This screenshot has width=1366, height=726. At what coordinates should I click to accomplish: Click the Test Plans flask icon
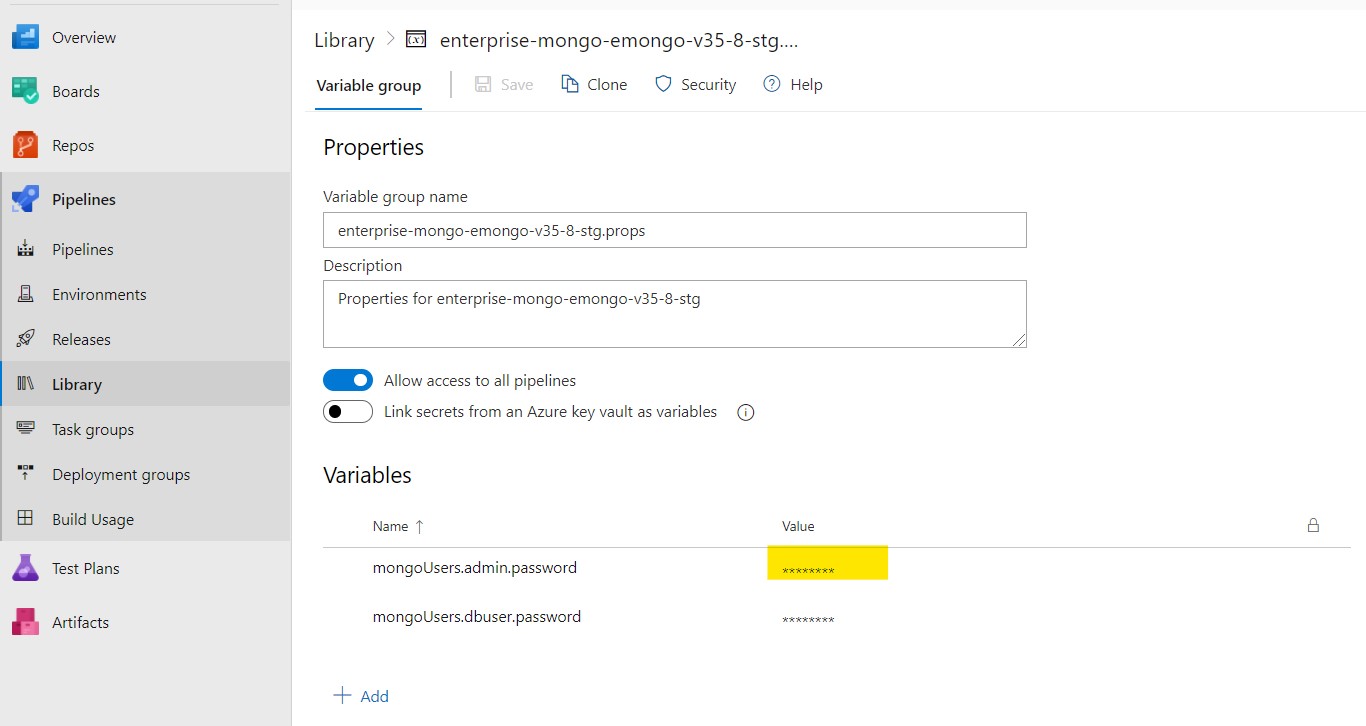[x=25, y=568]
